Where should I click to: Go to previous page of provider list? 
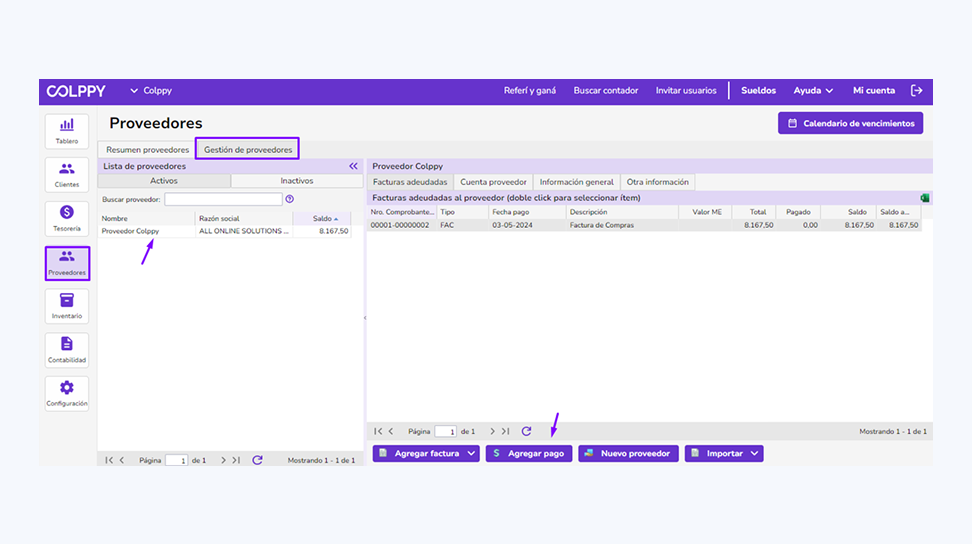[x=122, y=460]
